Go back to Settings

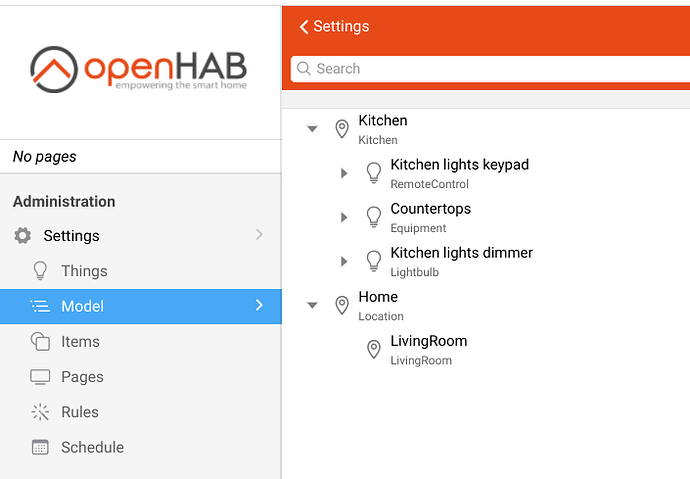click(x=335, y=27)
